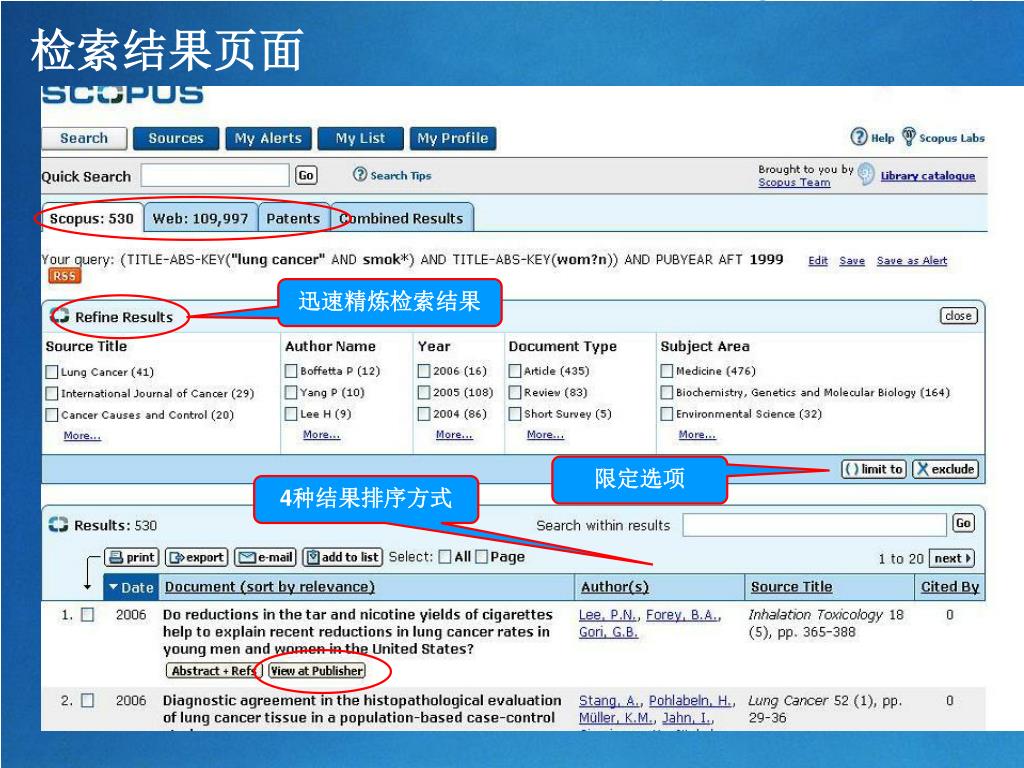Open Abstract + Refs for result 1

214,671
